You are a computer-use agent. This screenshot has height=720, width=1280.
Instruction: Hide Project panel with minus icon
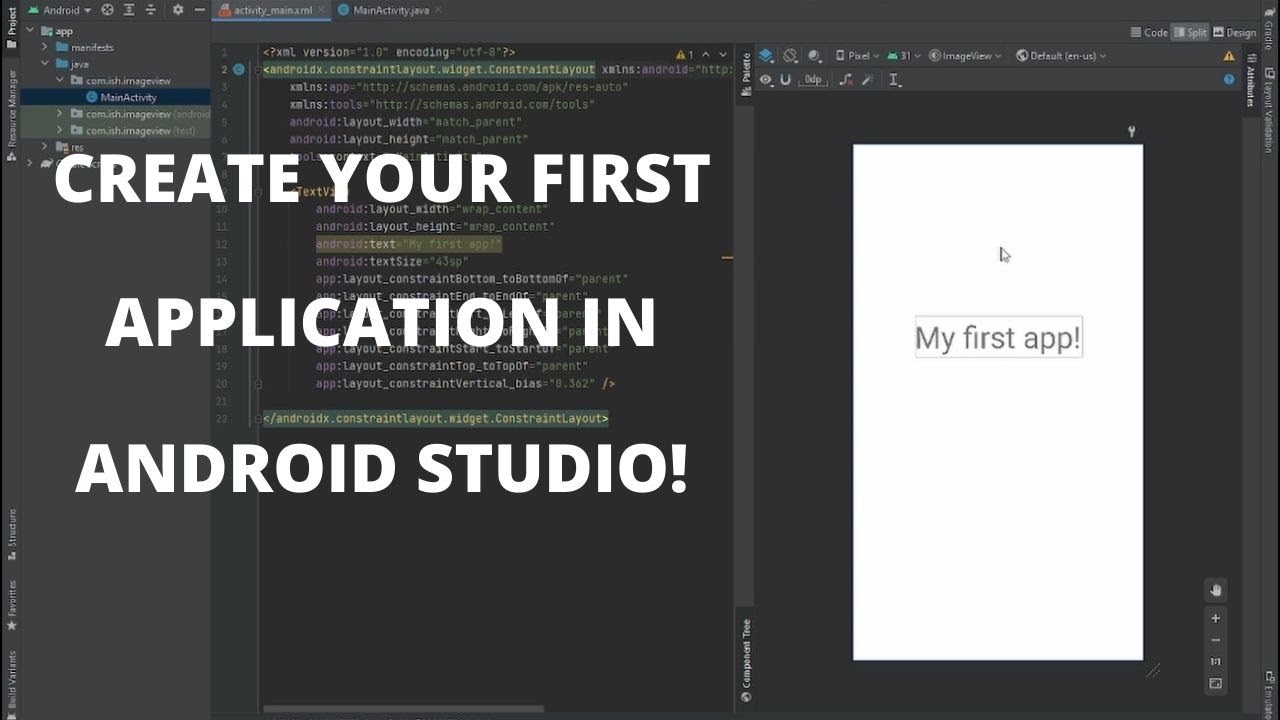pos(200,10)
